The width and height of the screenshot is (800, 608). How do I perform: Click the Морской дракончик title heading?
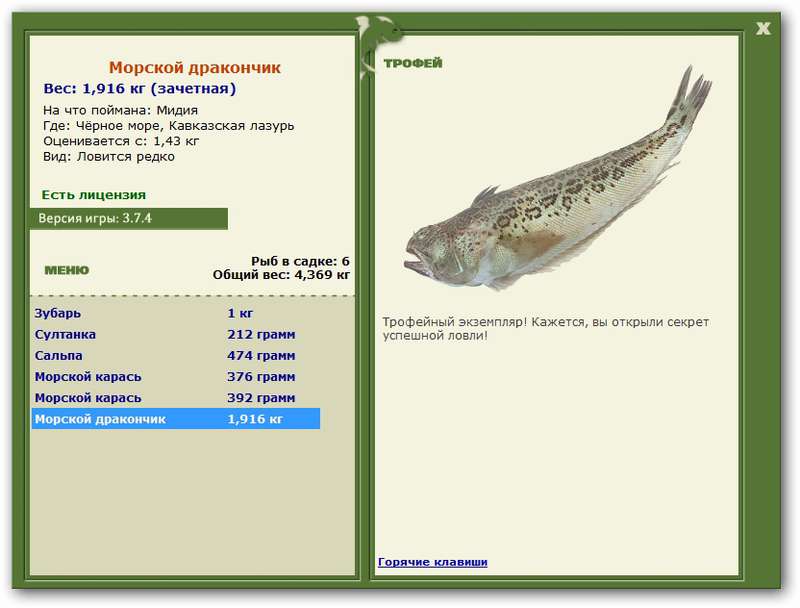click(195, 67)
